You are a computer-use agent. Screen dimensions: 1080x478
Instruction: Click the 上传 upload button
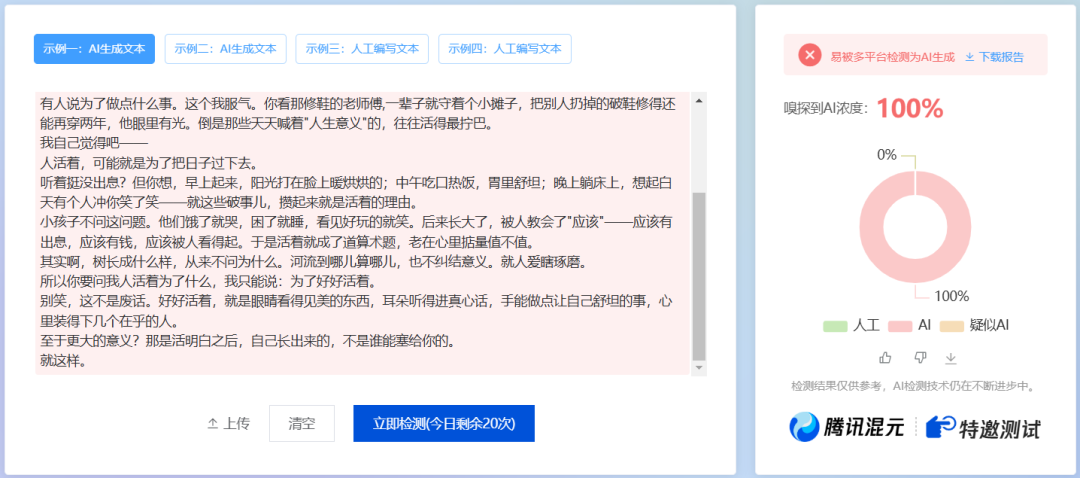coord(228,423)
